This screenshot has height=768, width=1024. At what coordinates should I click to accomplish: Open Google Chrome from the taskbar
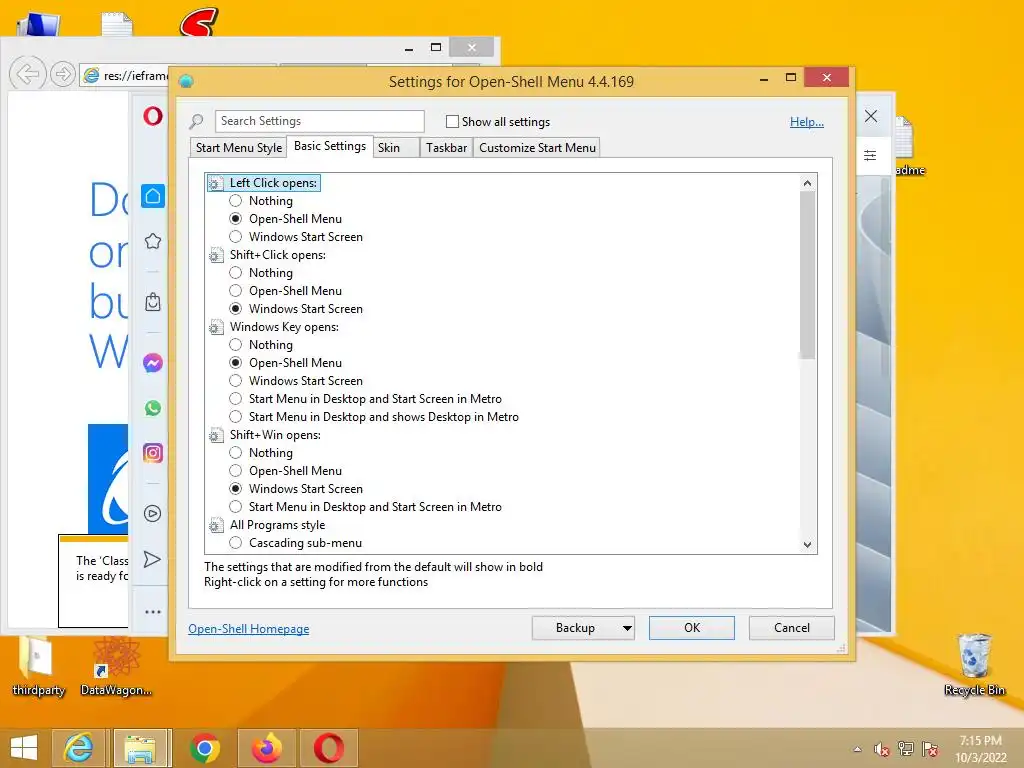(204, 748)
